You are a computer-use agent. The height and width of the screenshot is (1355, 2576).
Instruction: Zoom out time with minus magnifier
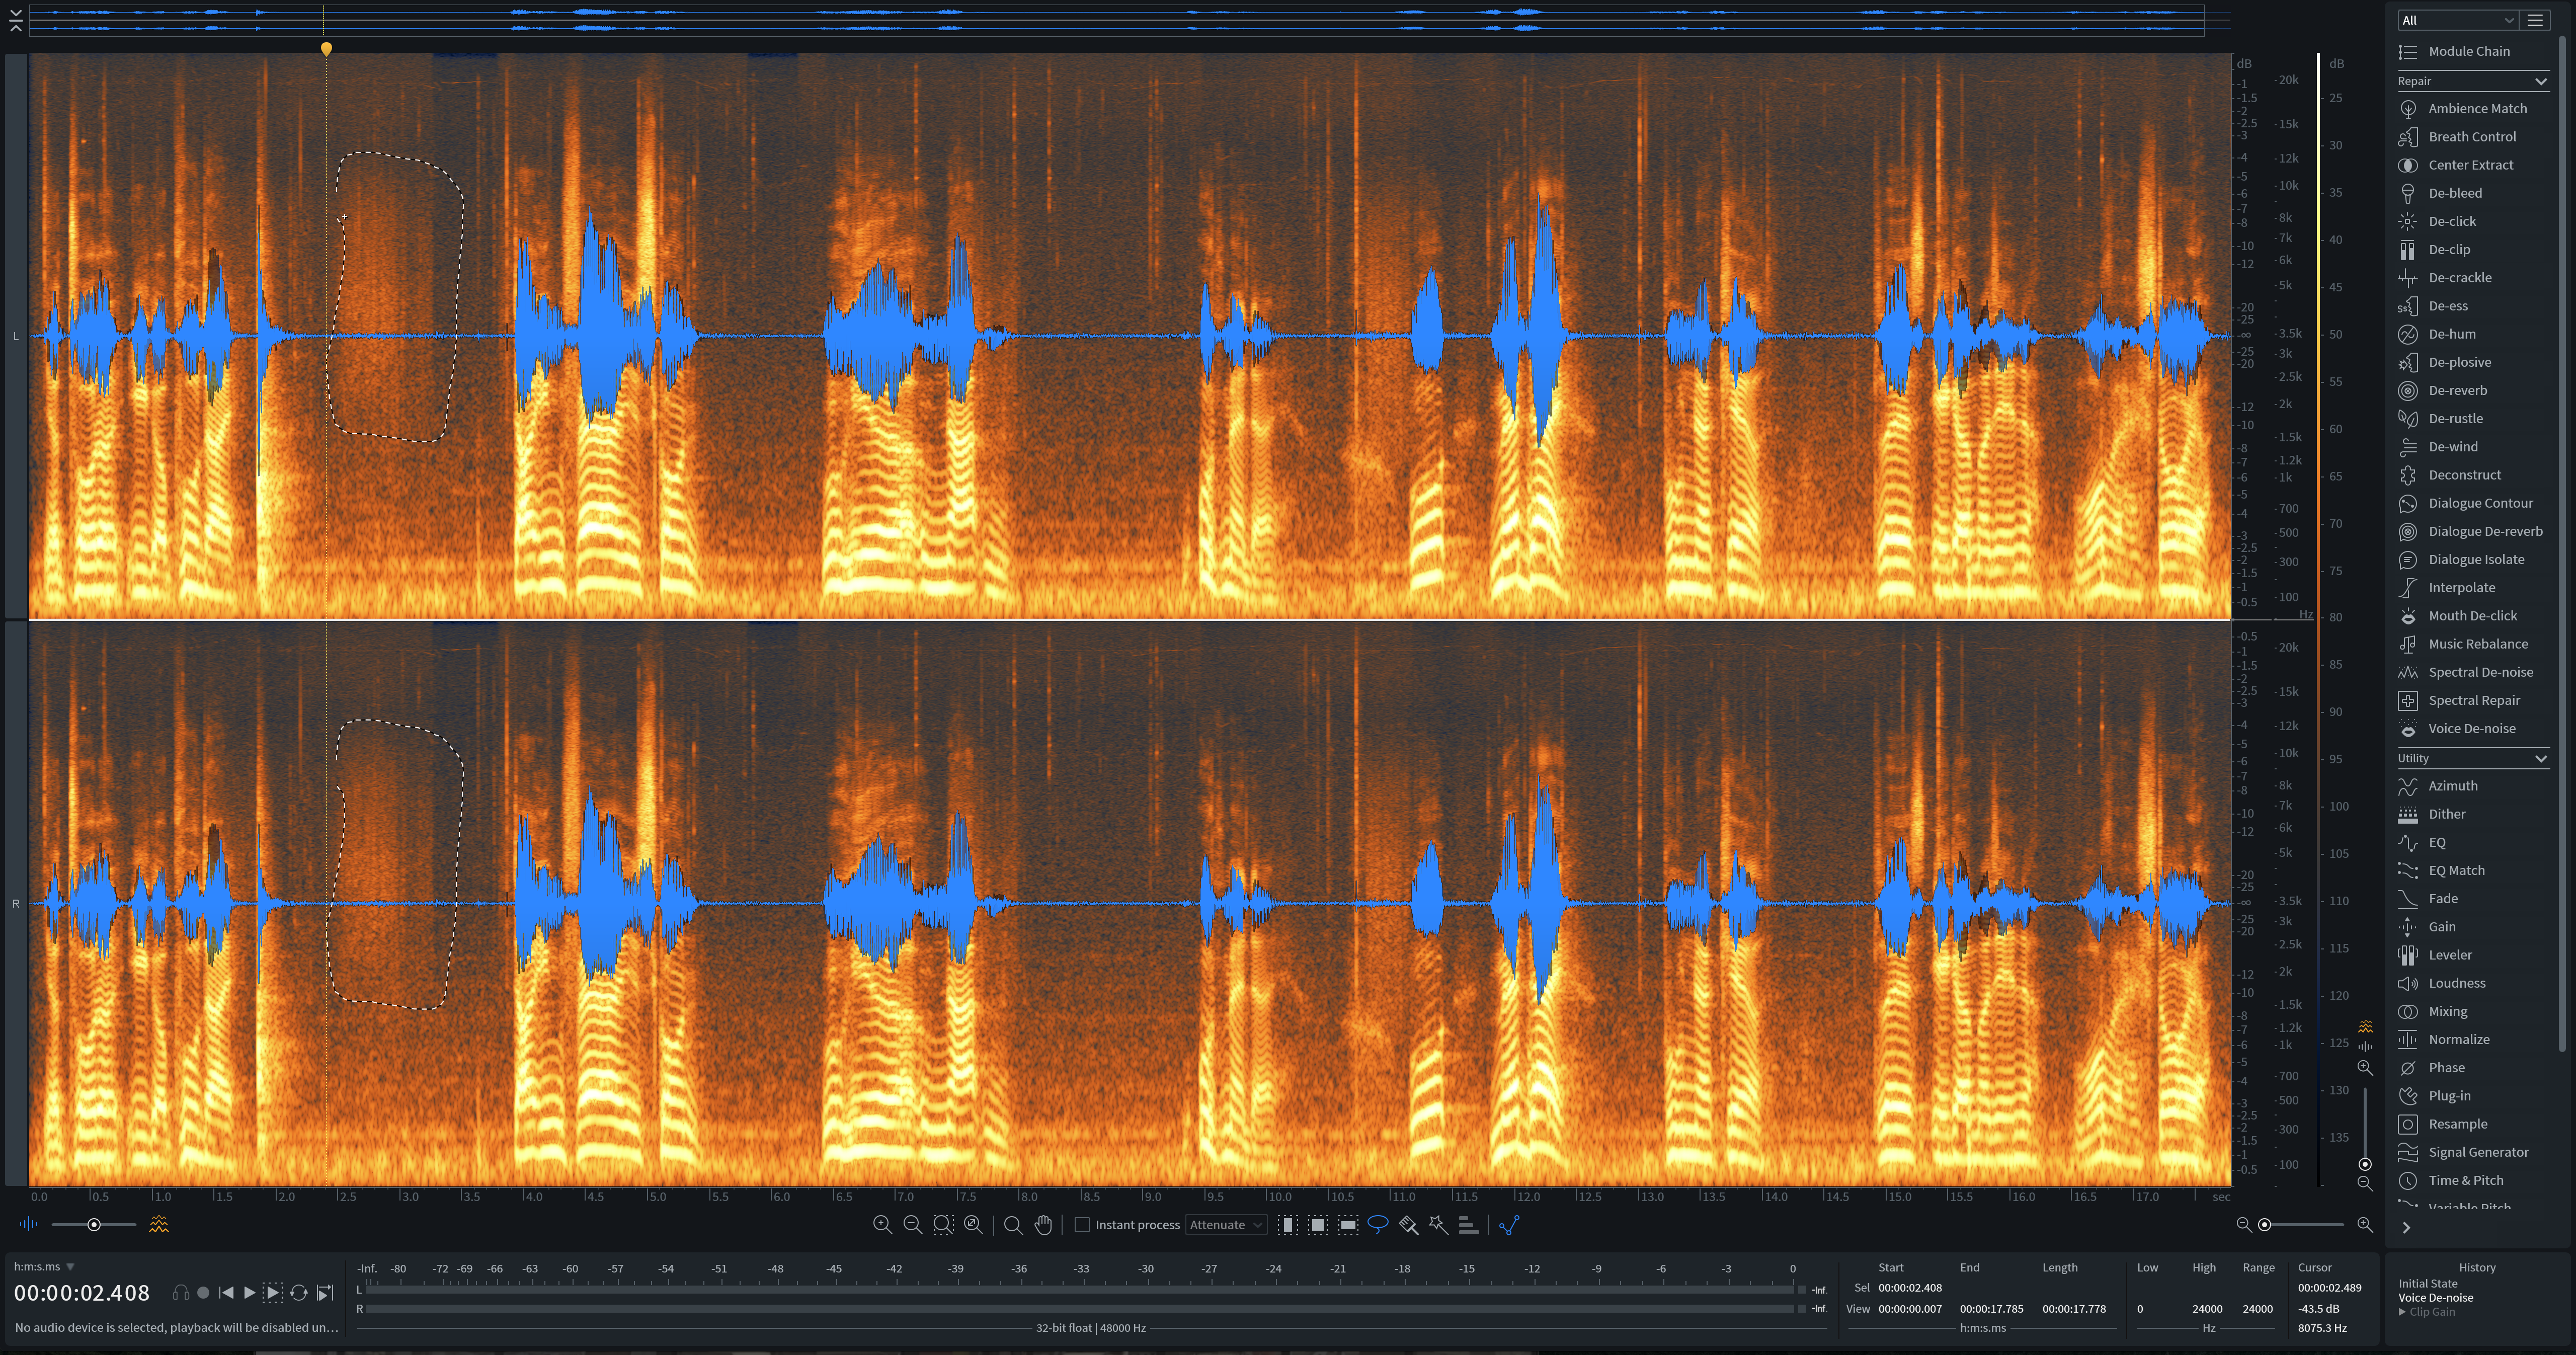point(912,1224)
